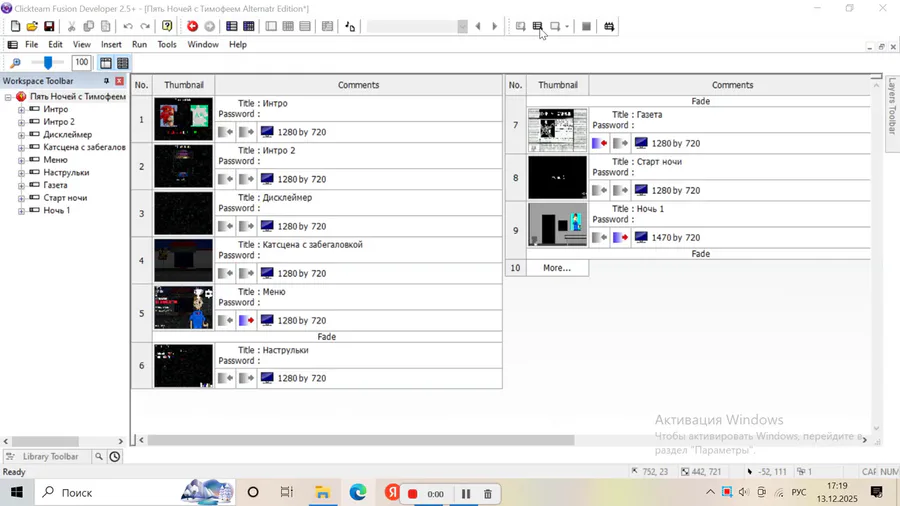Open the Tools menu
The image size is (900, 506).
[x=167, y=44]
